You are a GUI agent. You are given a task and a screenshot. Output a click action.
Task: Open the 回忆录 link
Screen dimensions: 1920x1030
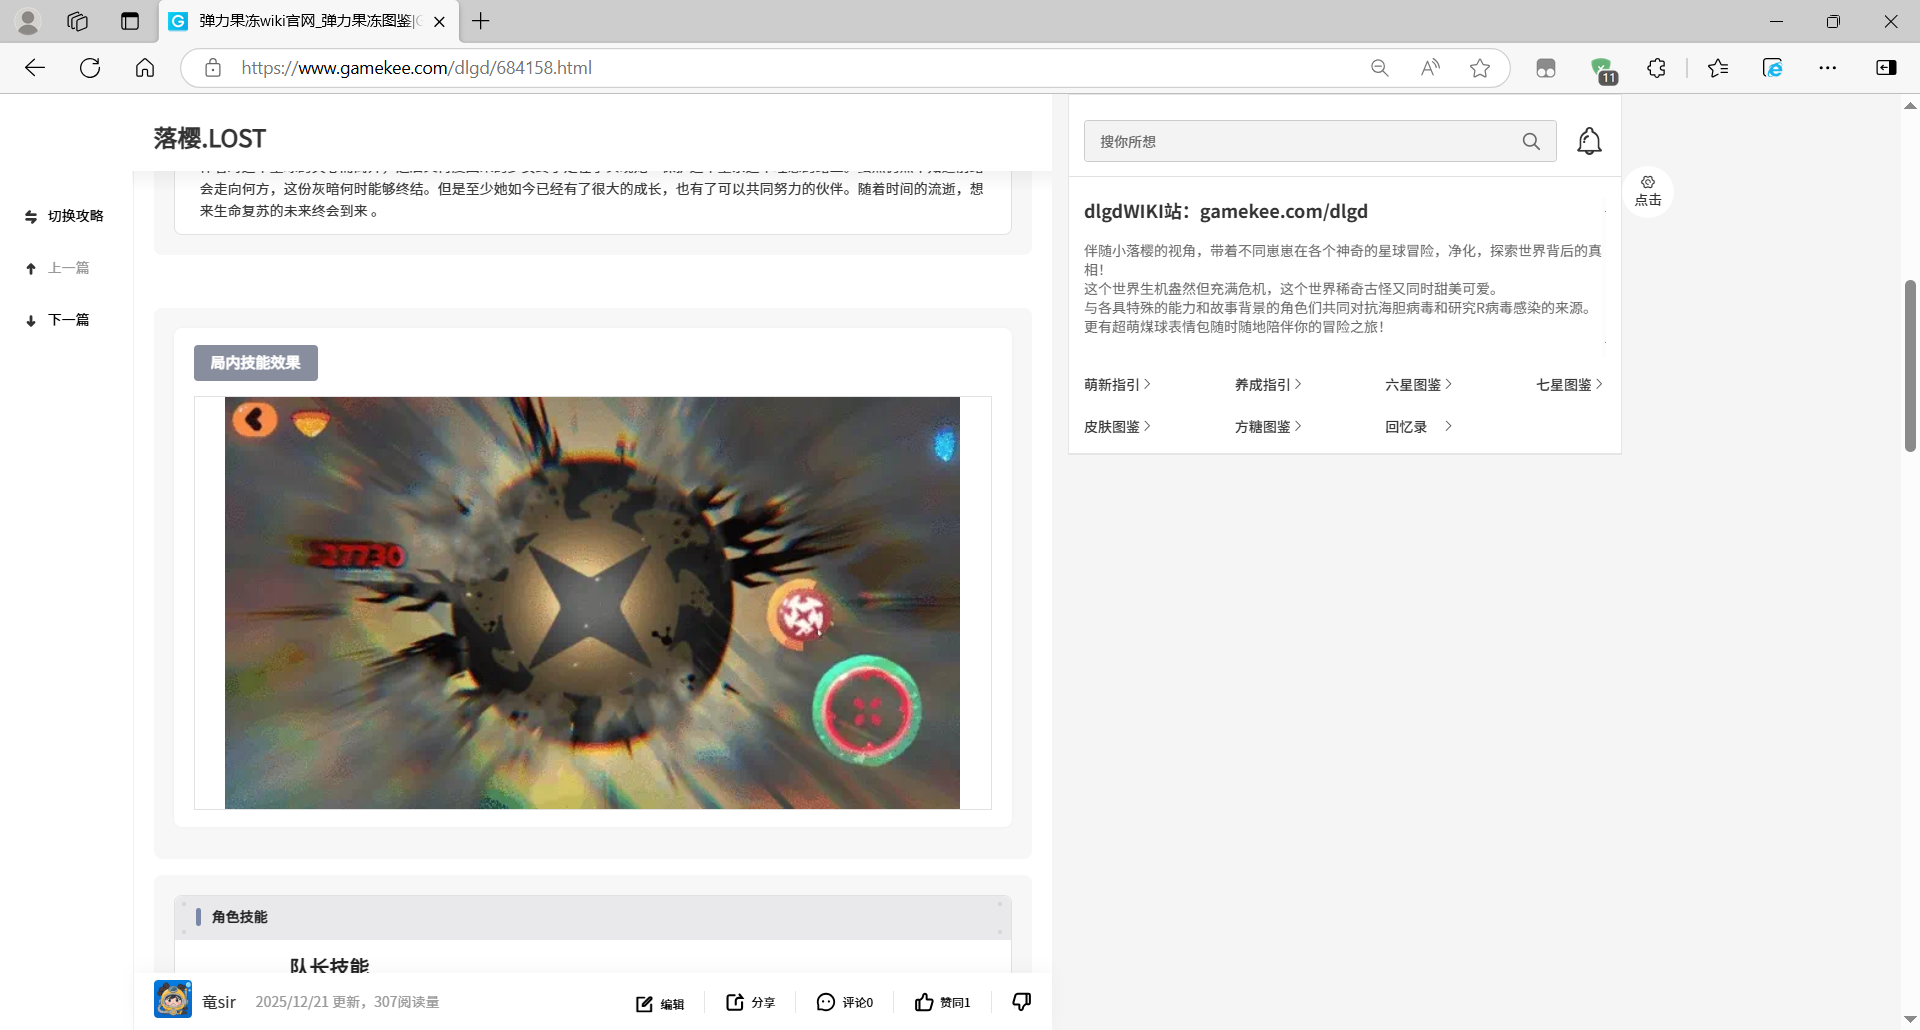pos(1418,427)
